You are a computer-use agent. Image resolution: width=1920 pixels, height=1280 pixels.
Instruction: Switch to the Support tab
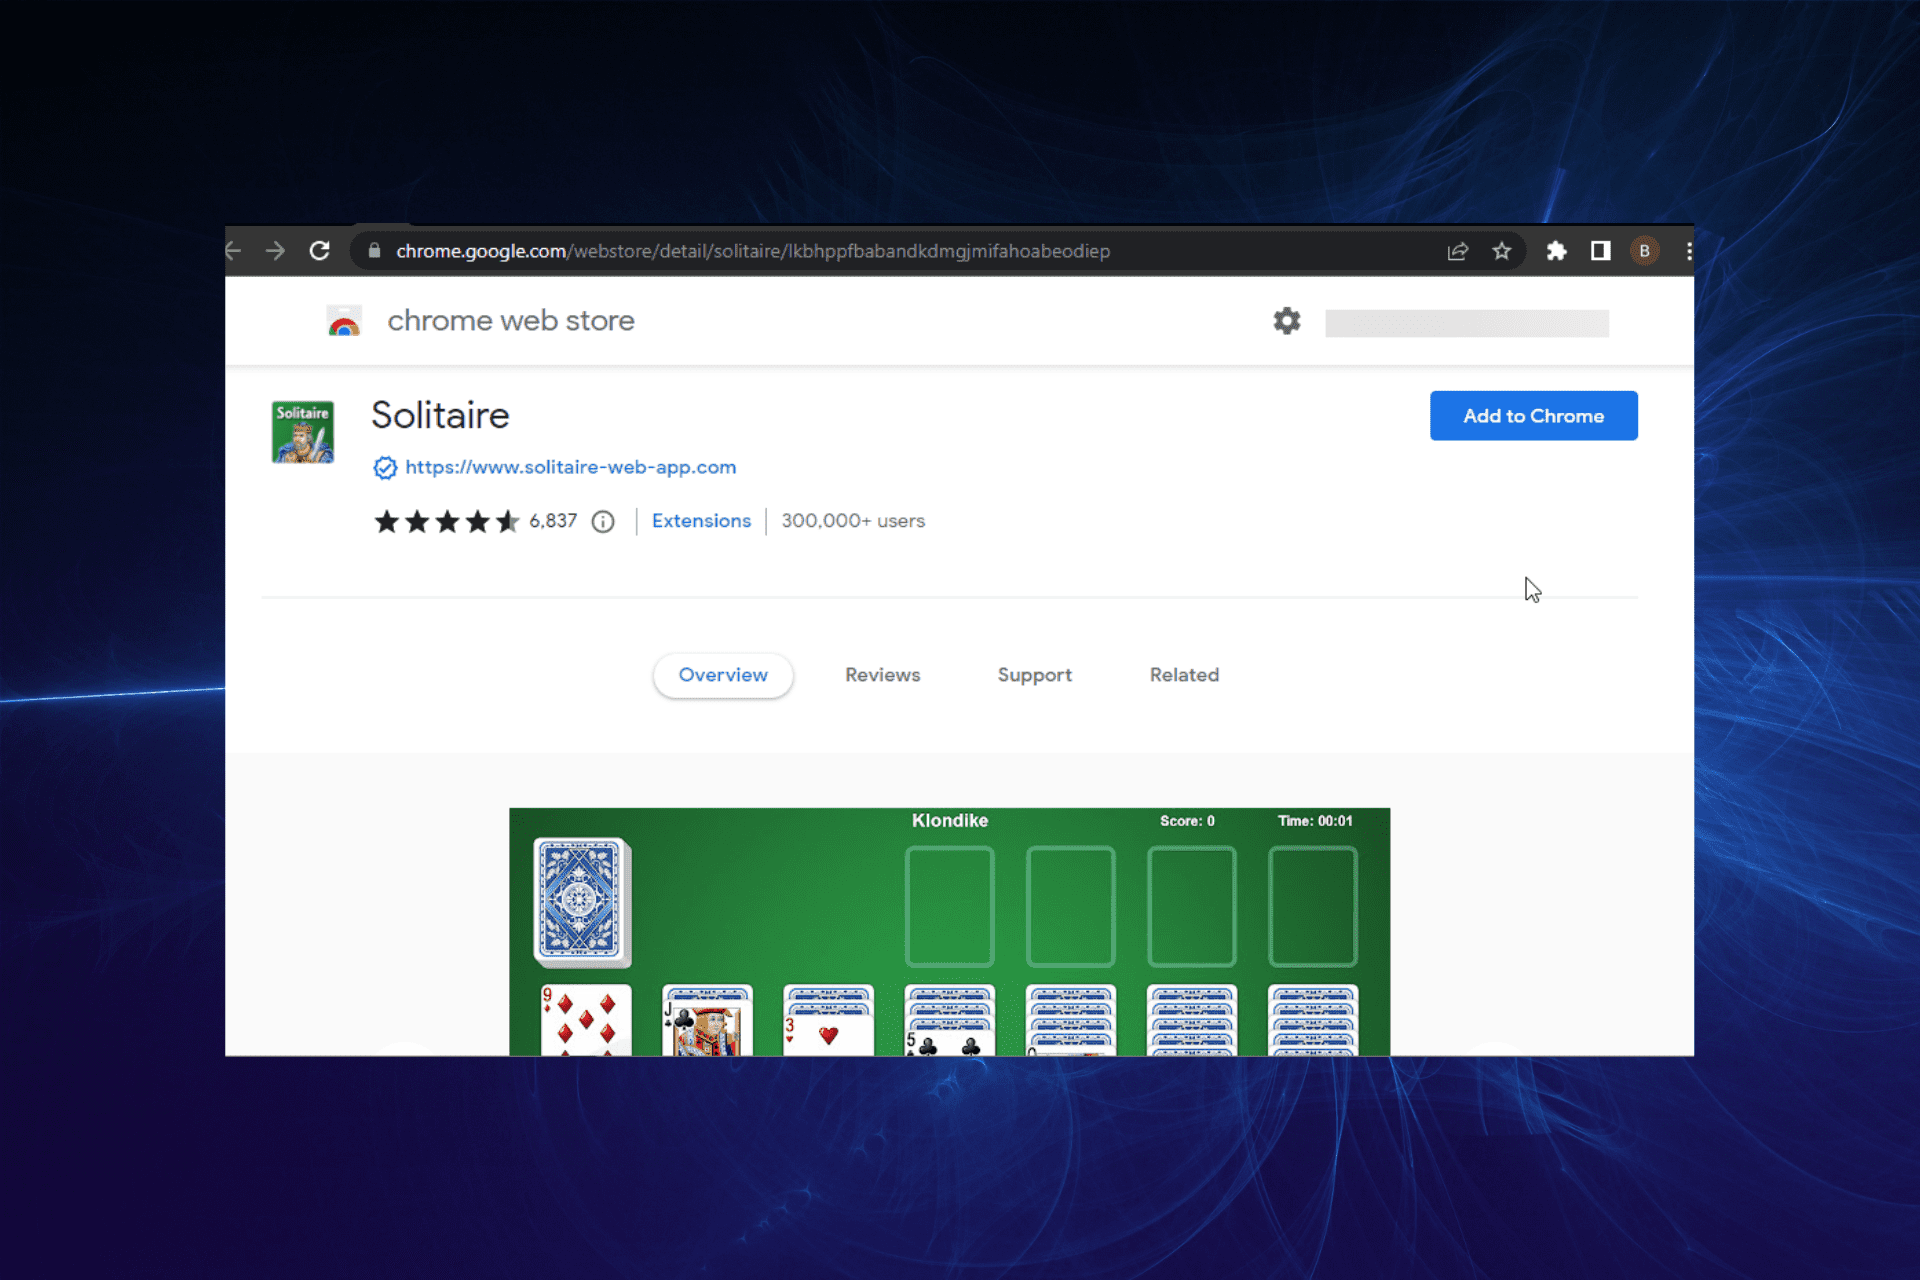pyautogui.click(x=1034, y=674)
